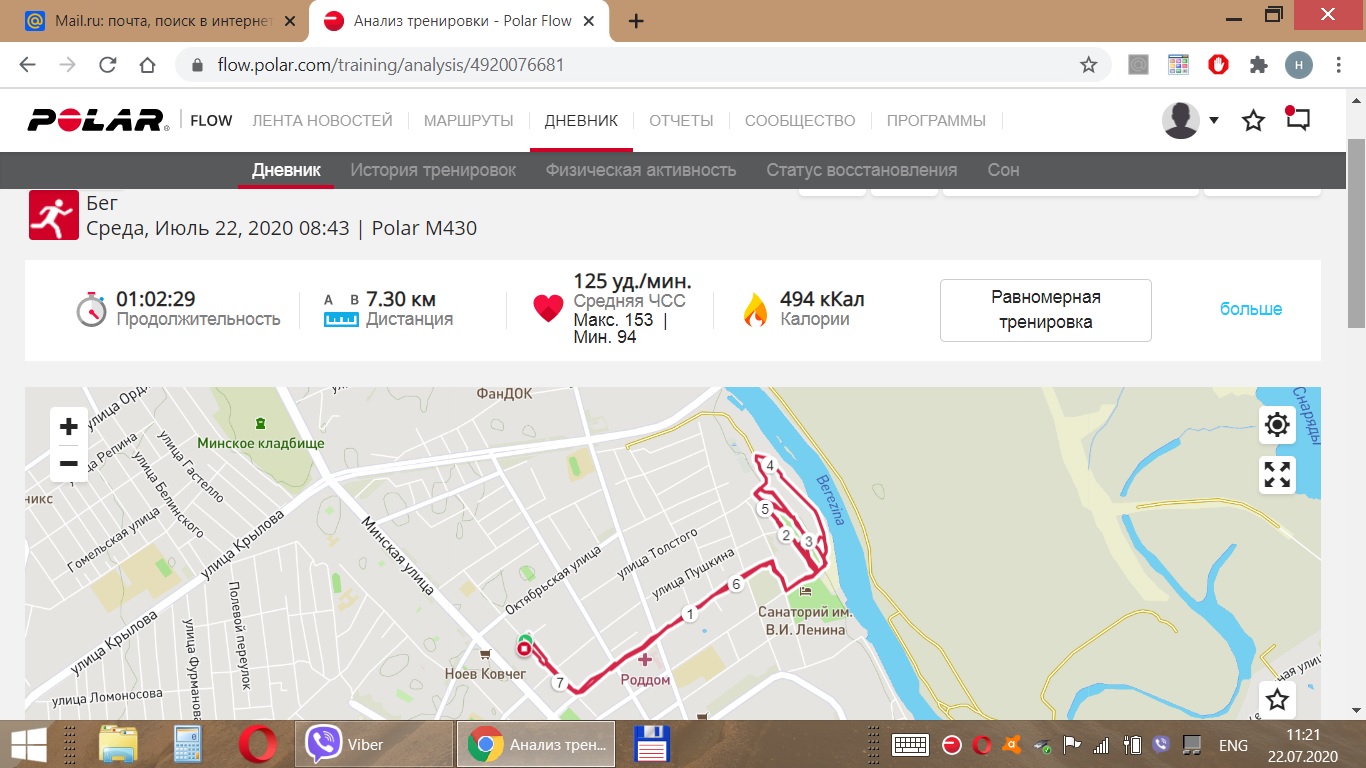Open the Chrome three-dot menu

1338,65
